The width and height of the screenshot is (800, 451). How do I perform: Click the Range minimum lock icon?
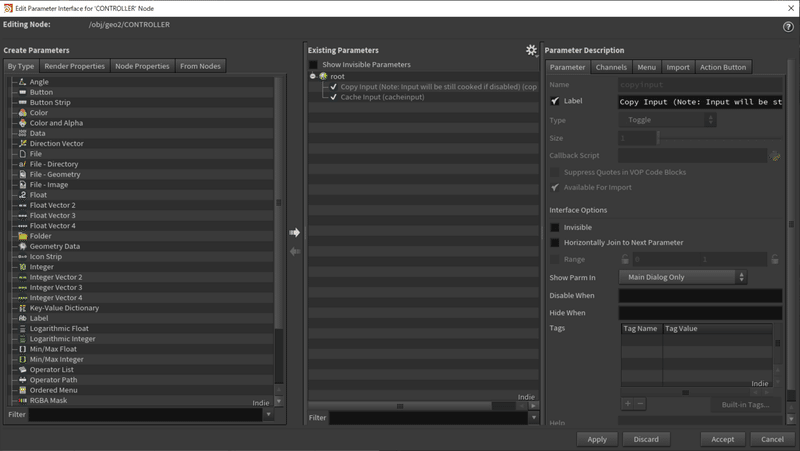(x=625, y=259)
